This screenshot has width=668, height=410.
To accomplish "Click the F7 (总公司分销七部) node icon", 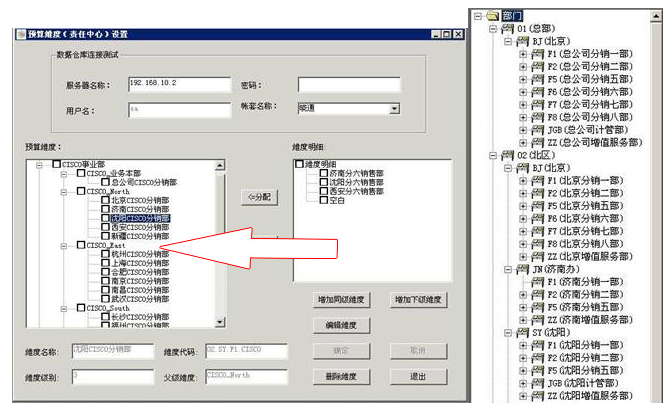I will pyautogui.click(x=538, y=104).
